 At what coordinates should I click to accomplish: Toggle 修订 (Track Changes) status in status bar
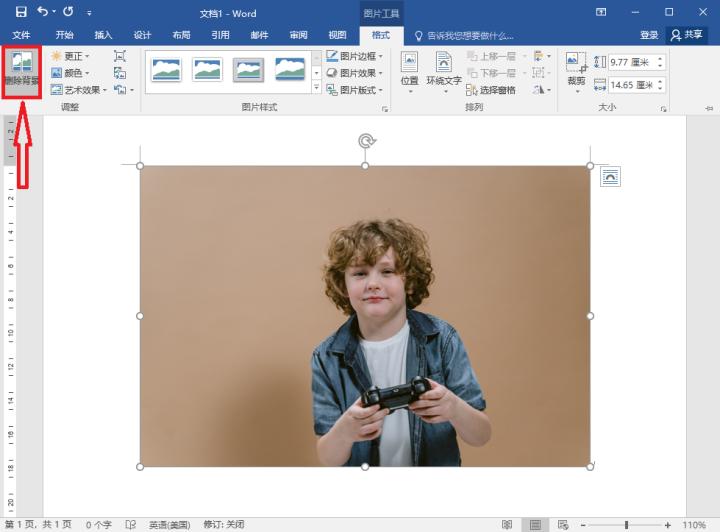[223, 524]
